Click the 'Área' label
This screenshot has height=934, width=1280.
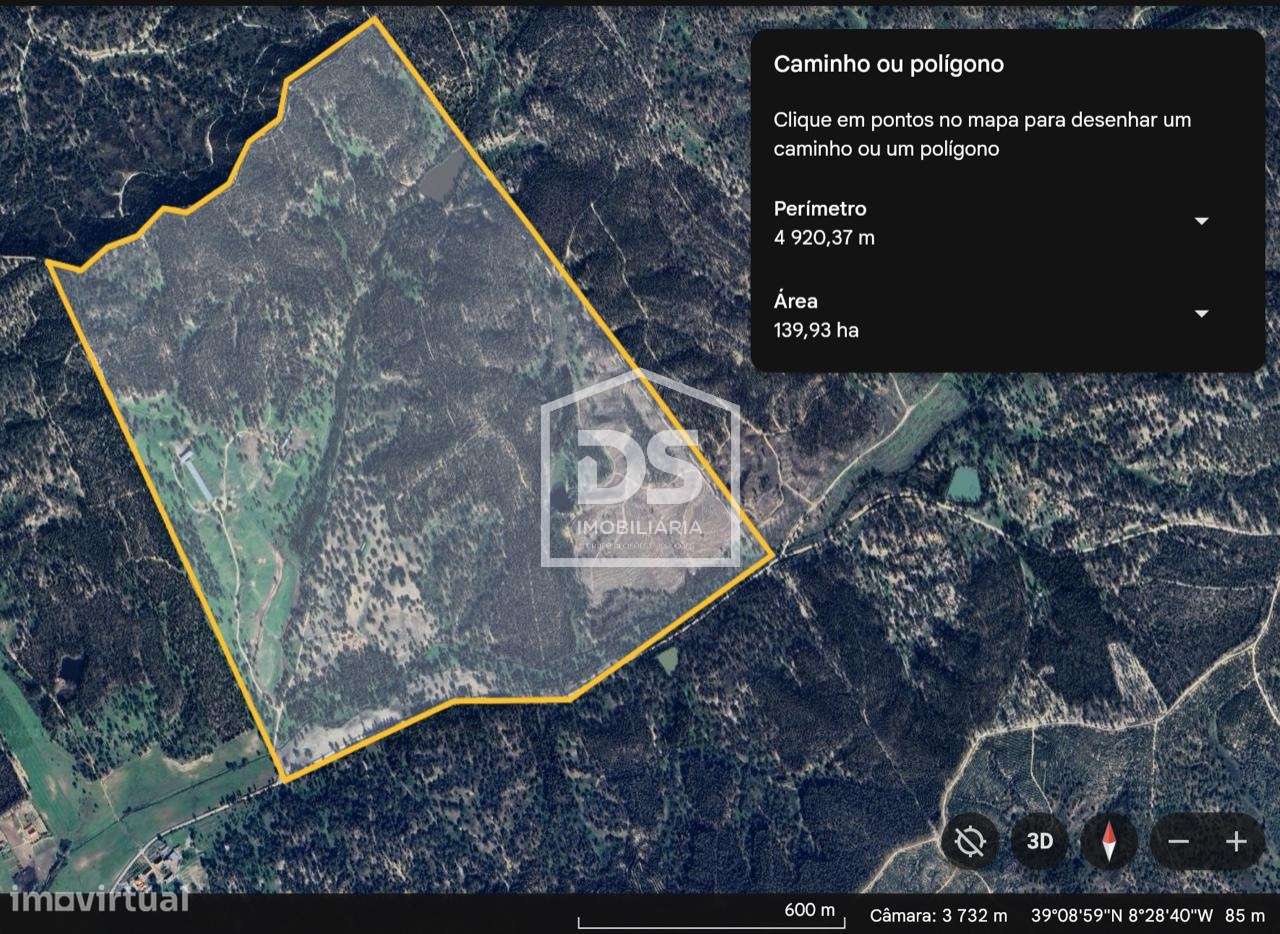796,300
